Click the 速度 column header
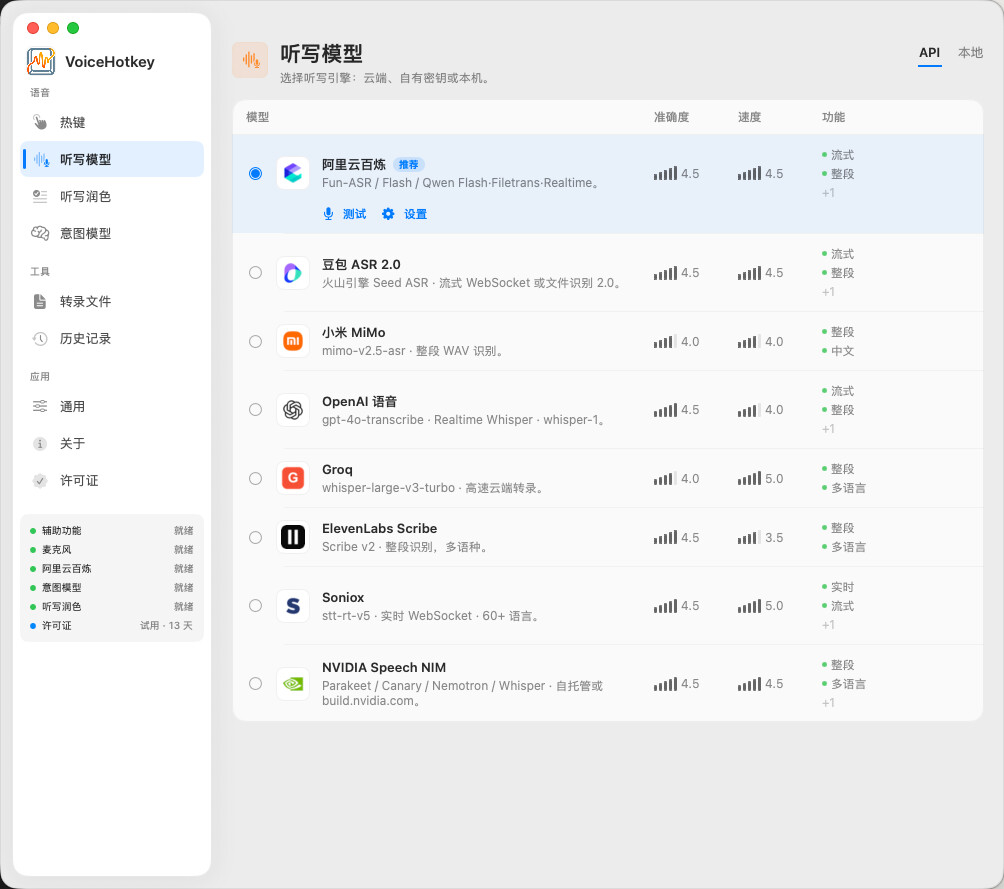Image resolution: width=1004 pixels, height=889 pixels. pyautogui.click(x=749, y=117)
